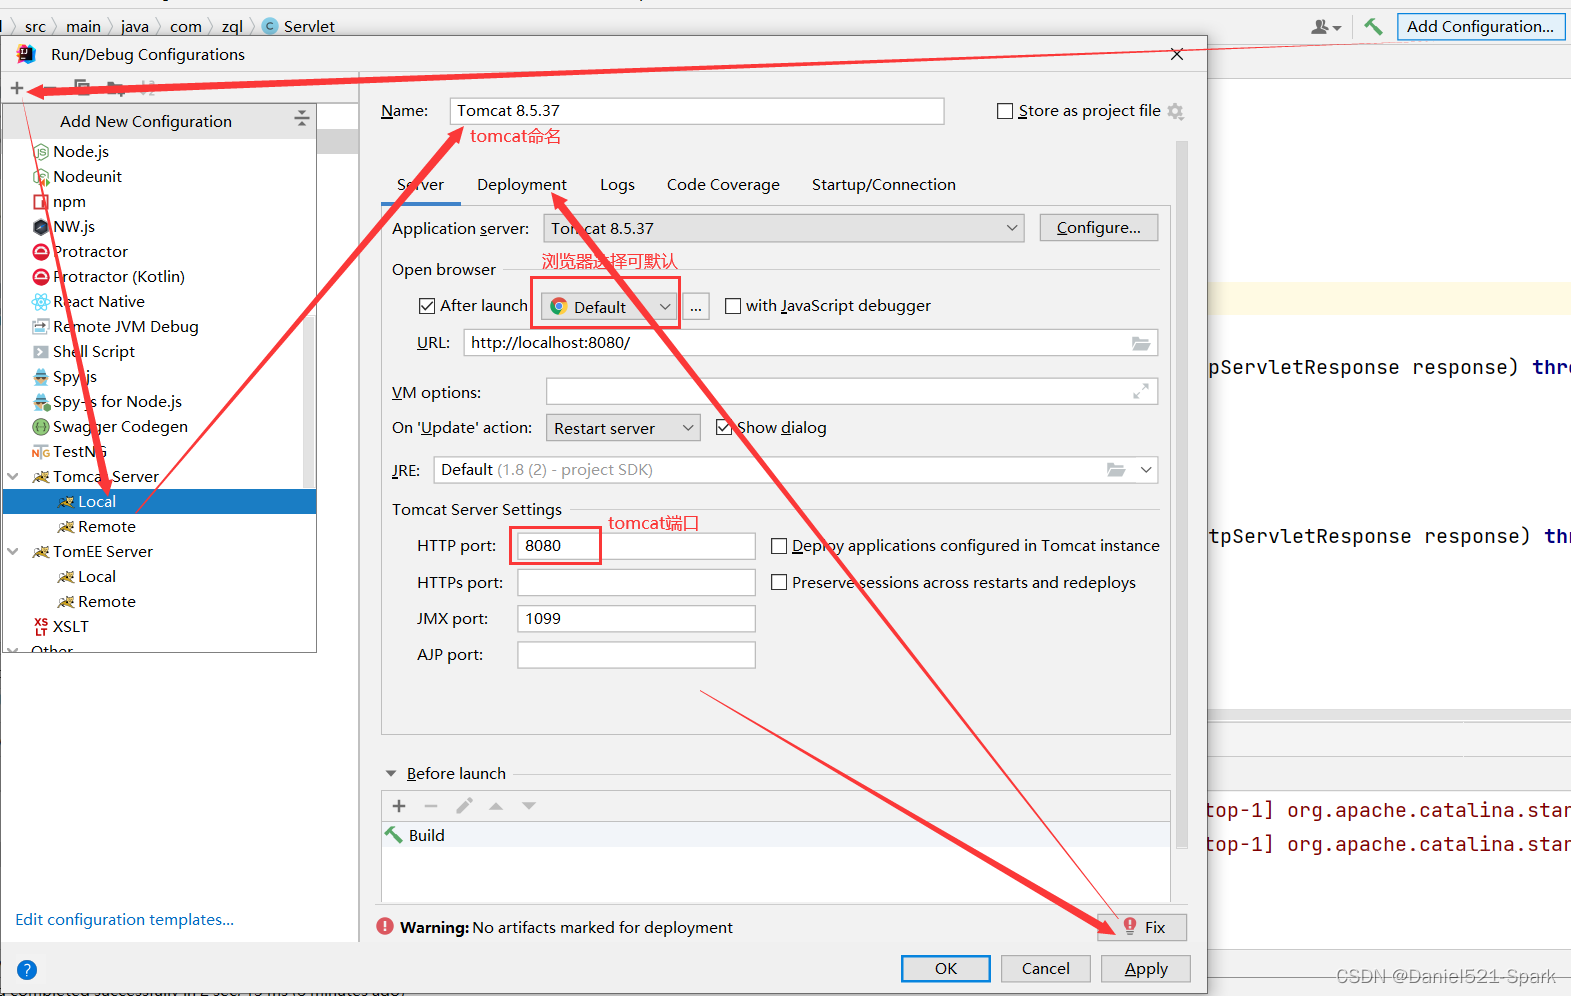Switch to the Logs tab
Image resolution: width=1571 pixels, height=996 pixels.
[617, 184]
